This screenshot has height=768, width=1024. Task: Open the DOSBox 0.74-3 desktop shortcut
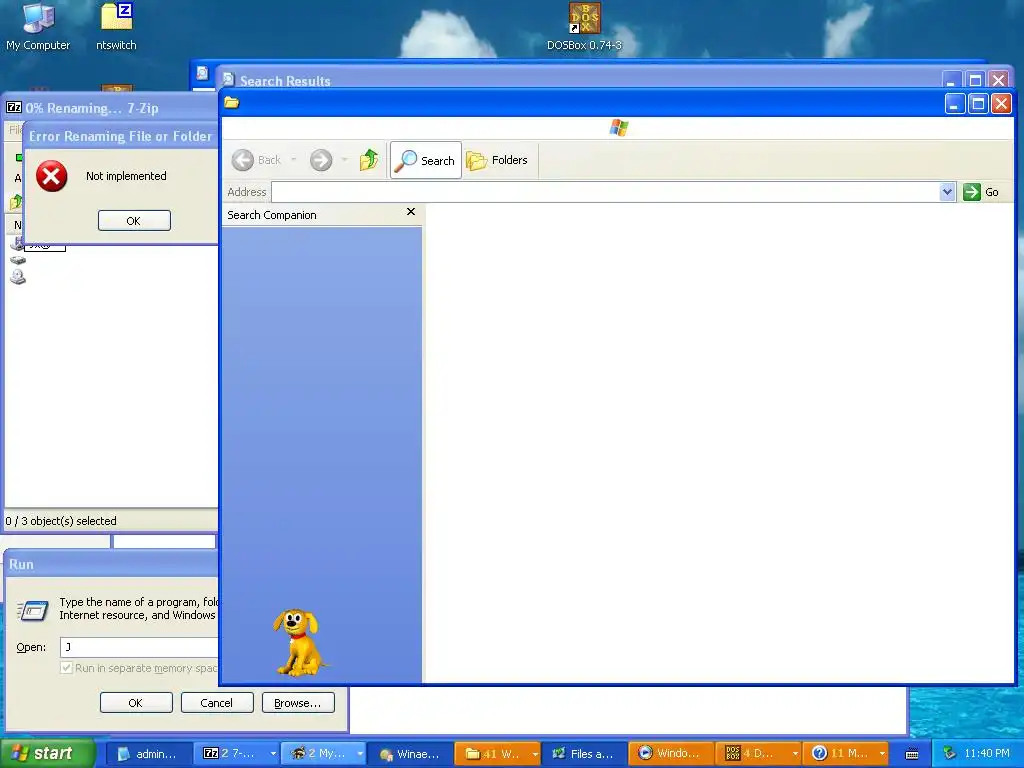pyautogui.click(x=584, y=27)
